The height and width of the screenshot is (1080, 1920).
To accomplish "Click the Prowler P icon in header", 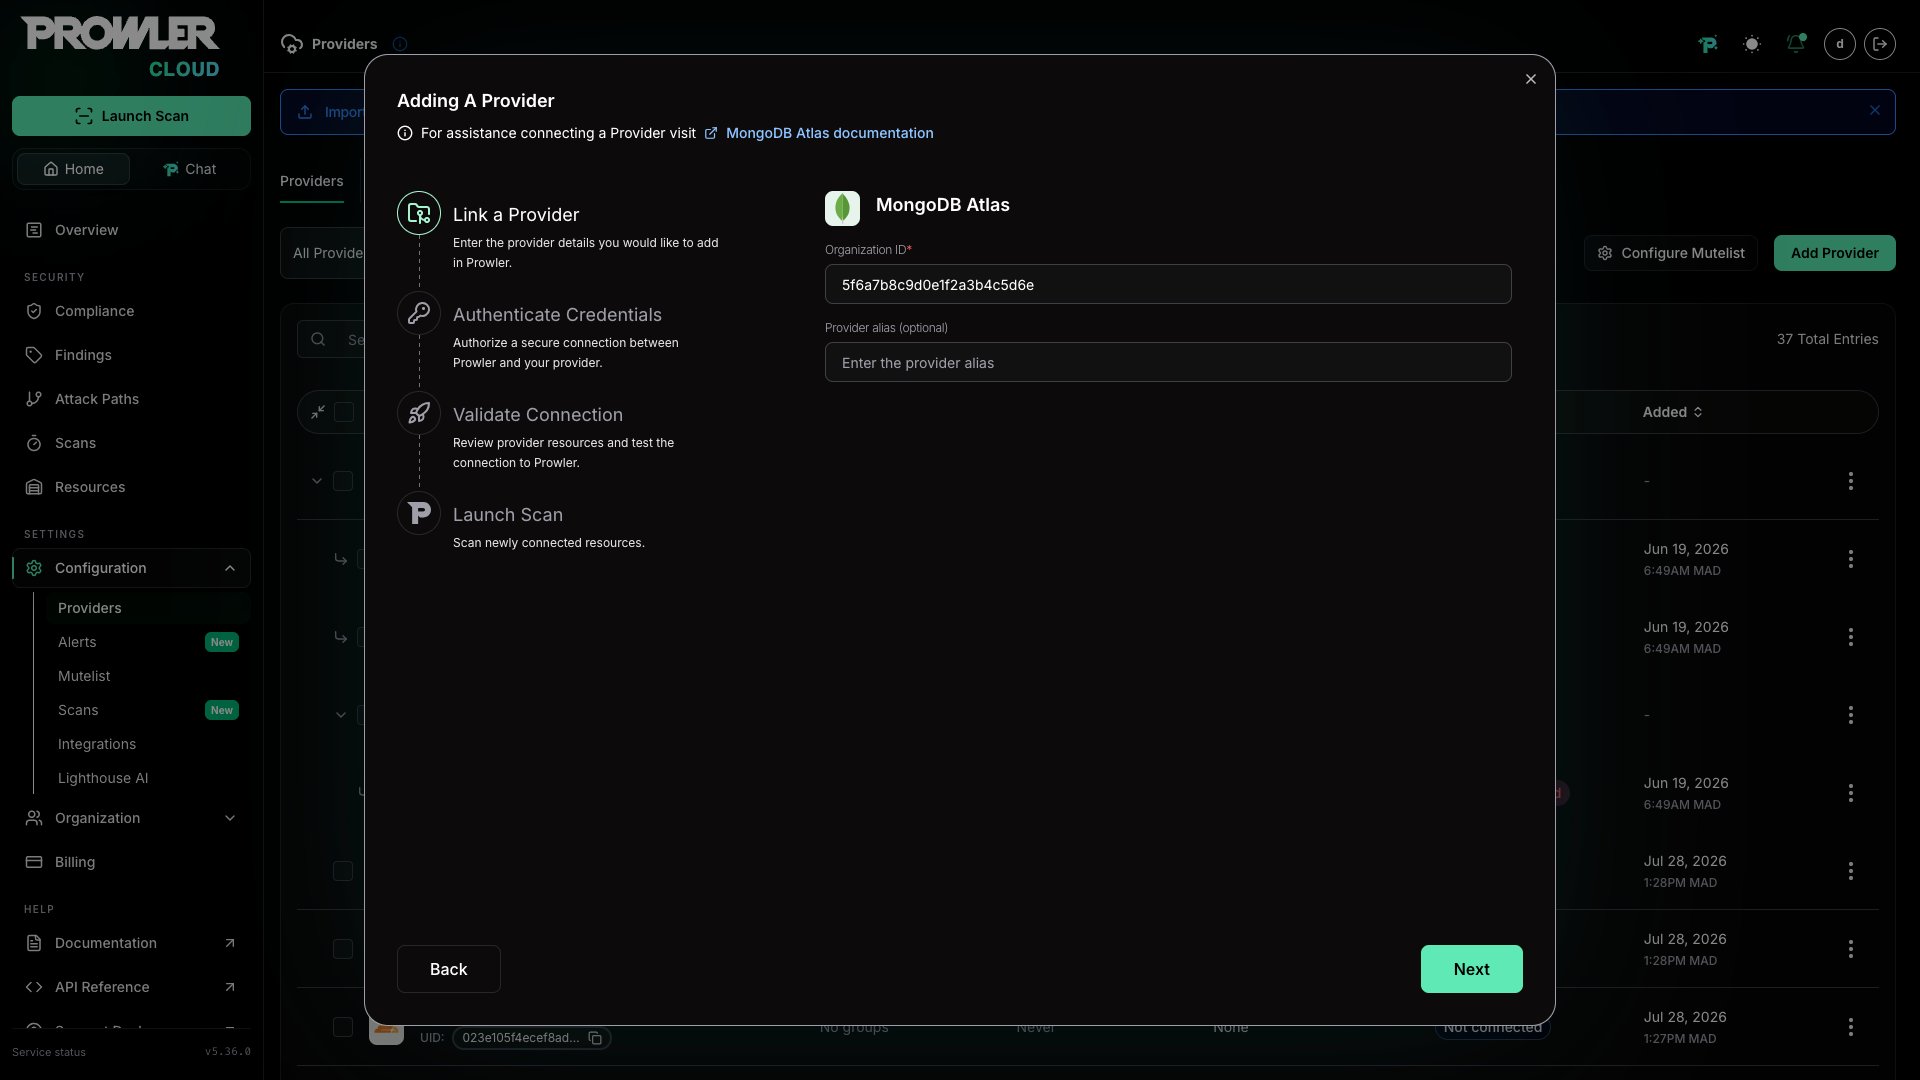I will [x=1708, y=44].
